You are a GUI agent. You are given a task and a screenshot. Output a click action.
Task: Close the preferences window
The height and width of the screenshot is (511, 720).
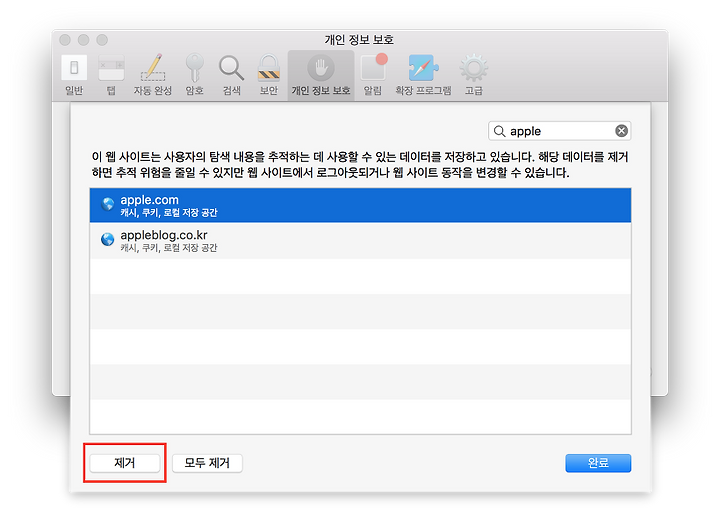(x=65, y=40)
